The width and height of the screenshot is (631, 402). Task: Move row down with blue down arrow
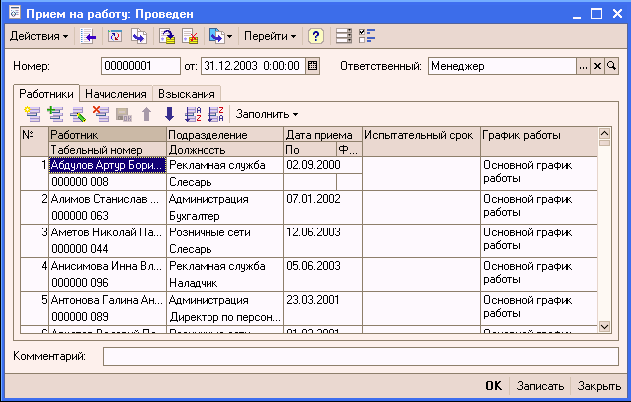pyautogui.click(x=169, y=113)
